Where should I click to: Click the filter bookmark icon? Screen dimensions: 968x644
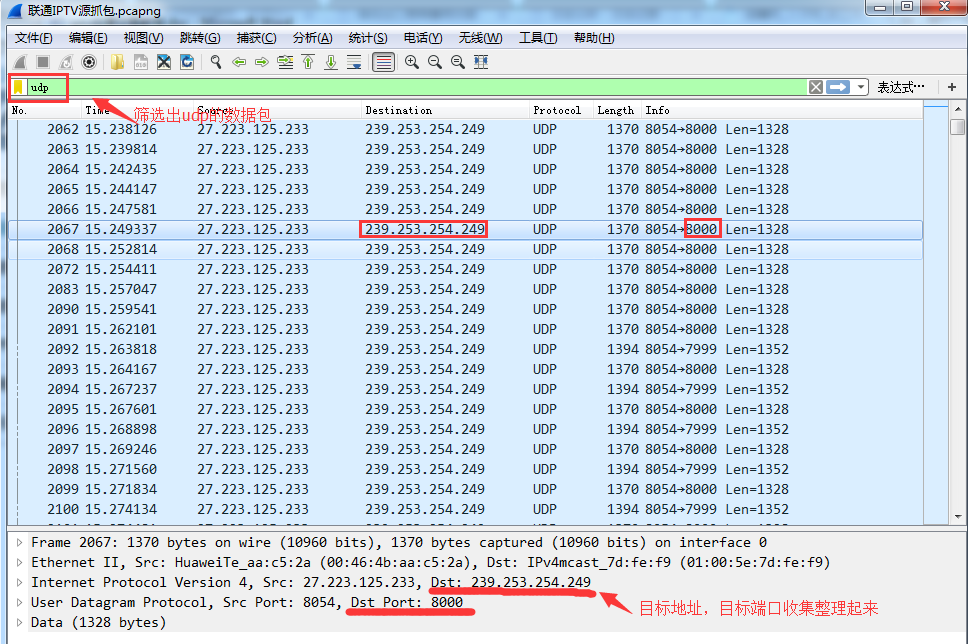(18, 87)
